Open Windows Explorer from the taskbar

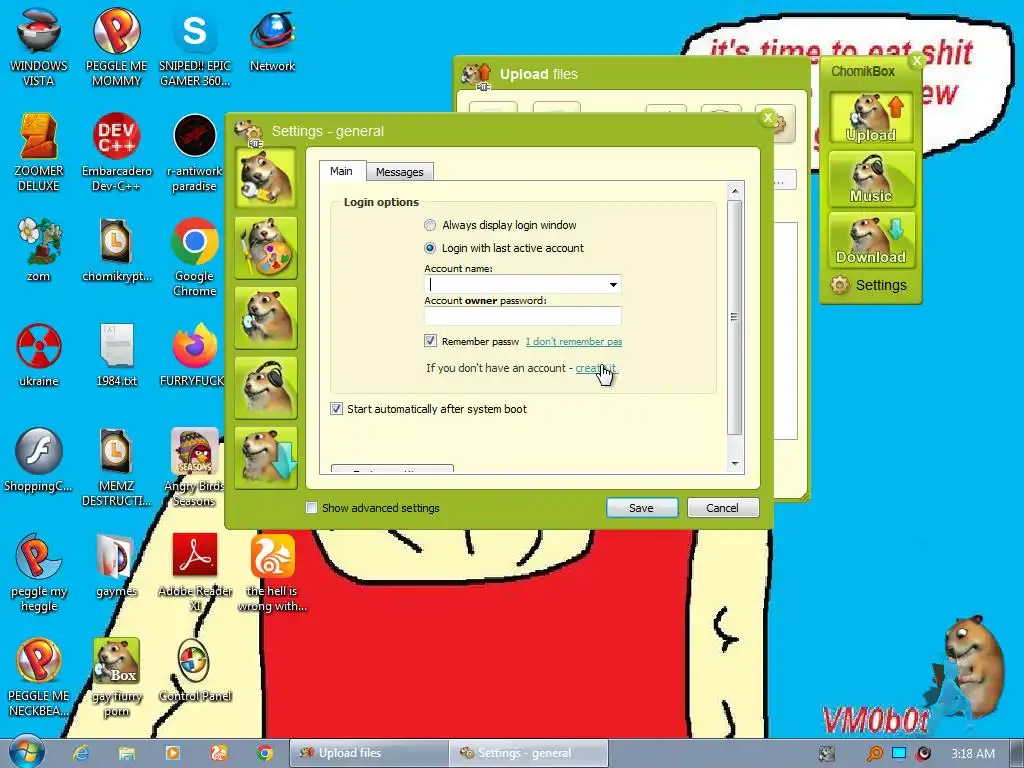point(127,753)
